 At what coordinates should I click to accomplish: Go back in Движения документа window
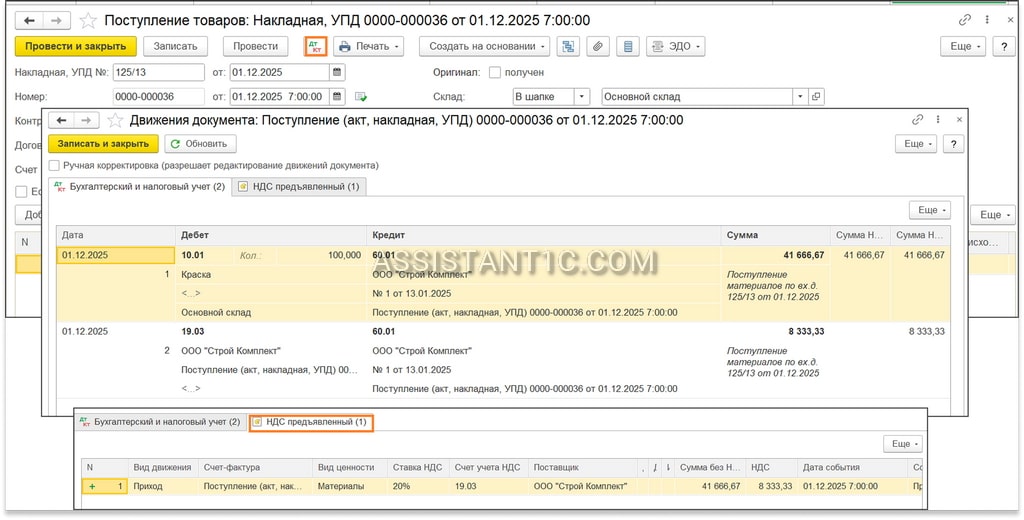(x=61, y=120)
